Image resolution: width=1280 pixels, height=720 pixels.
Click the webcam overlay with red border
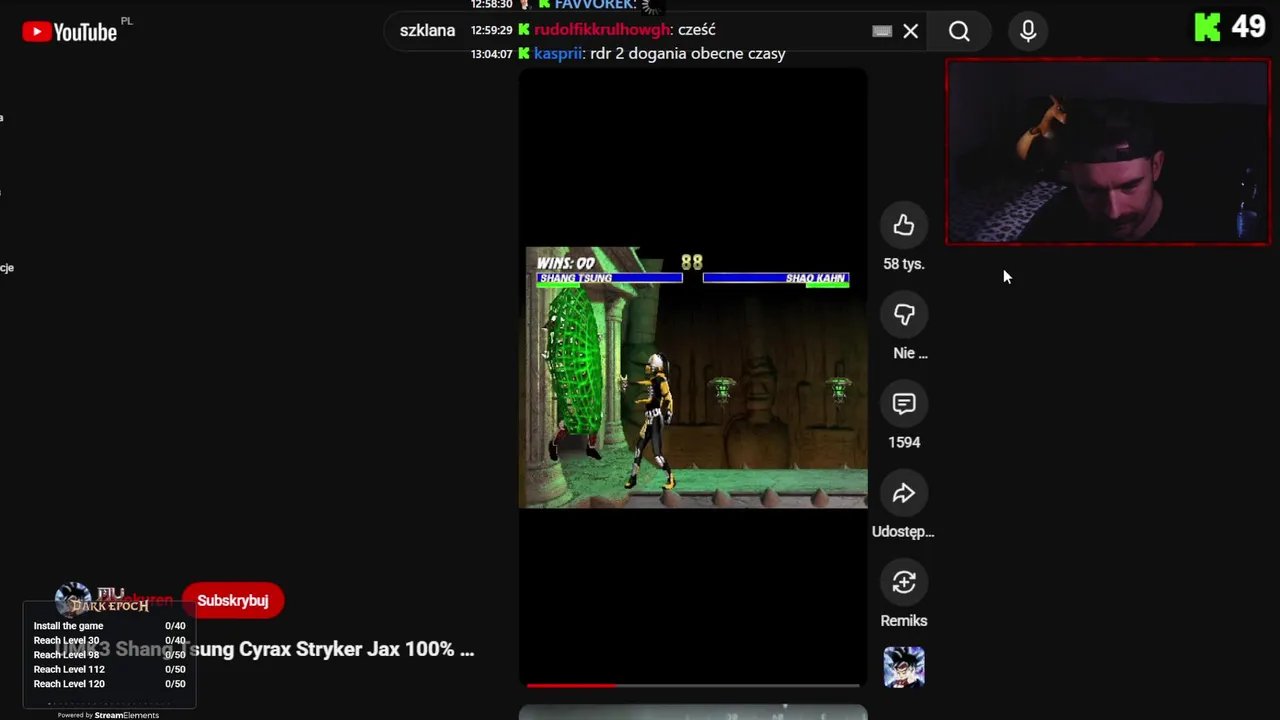(x=1108, y=152)
